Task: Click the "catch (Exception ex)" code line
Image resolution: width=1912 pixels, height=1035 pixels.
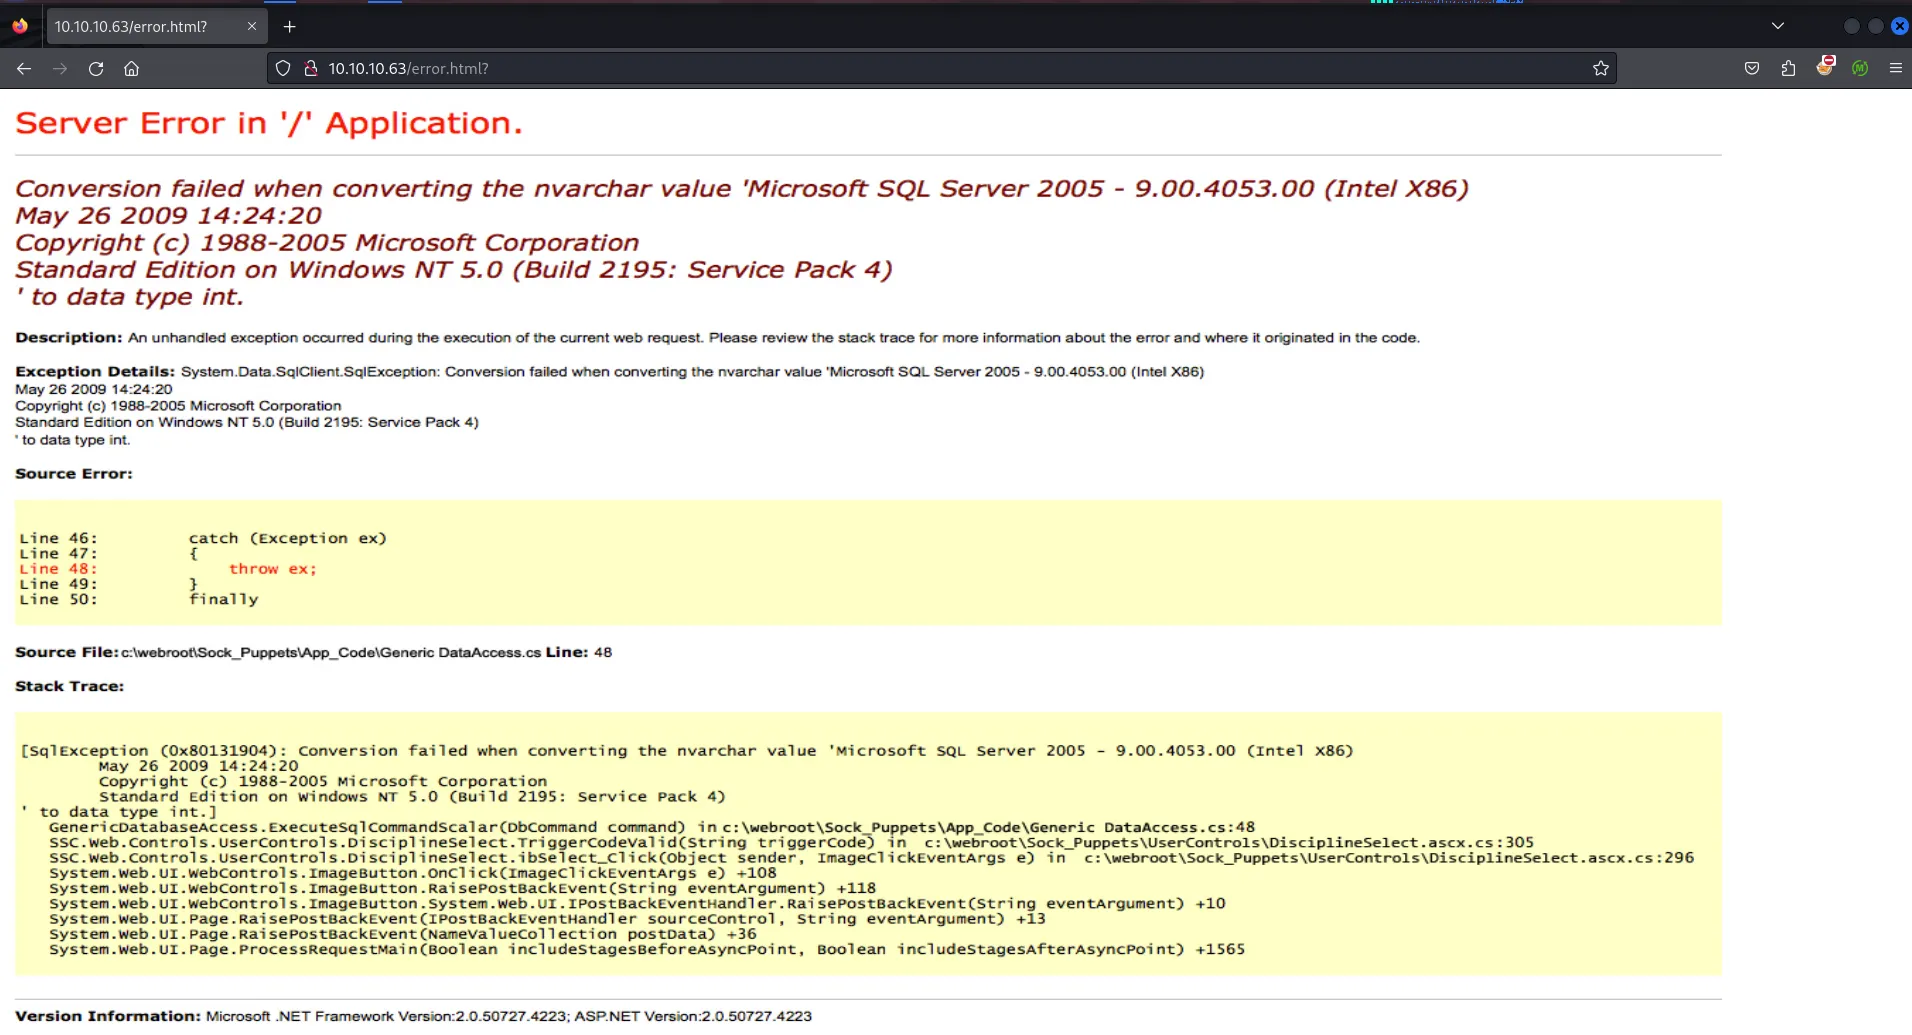Action: point(288,538)
